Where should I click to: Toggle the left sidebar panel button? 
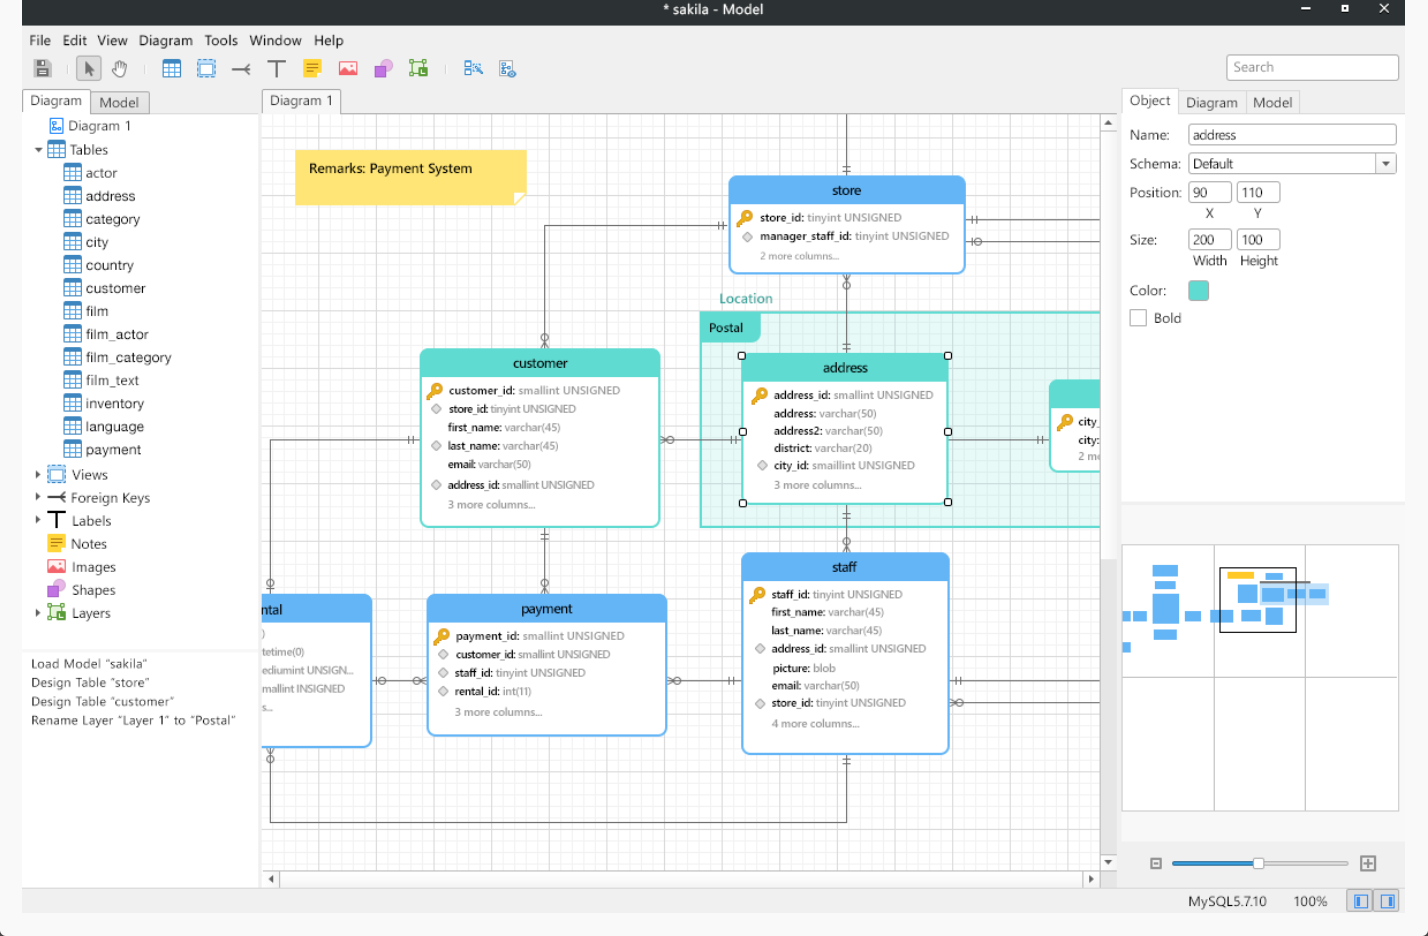(1360, 901)
